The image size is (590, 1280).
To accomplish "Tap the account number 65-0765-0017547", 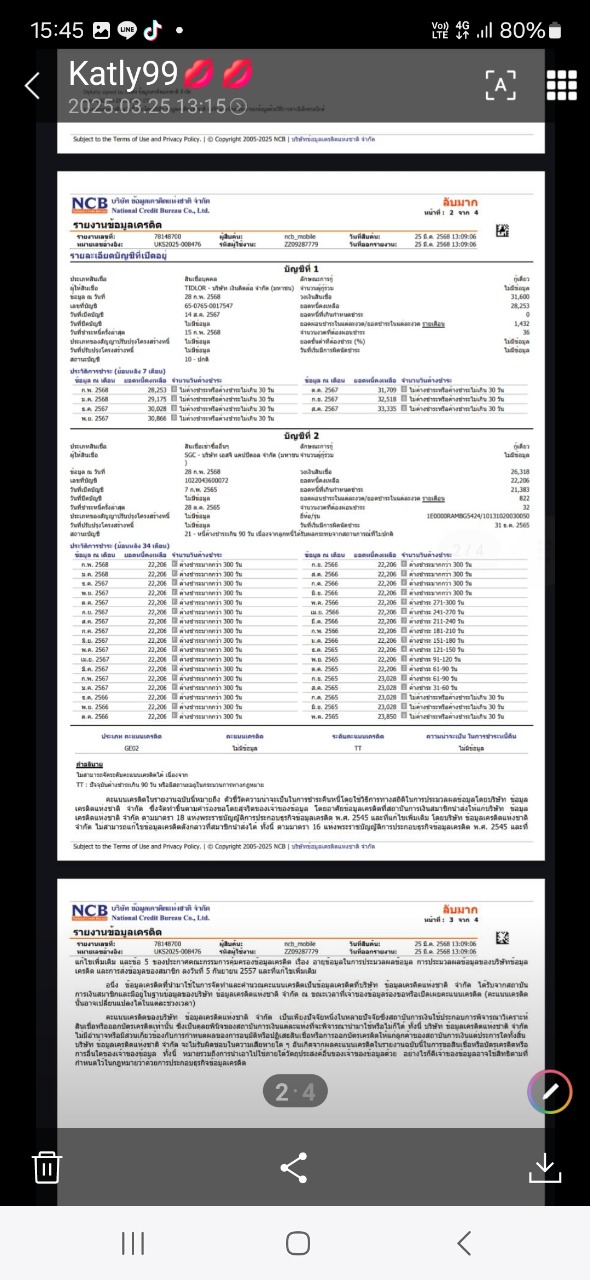I will coord(208,305).
